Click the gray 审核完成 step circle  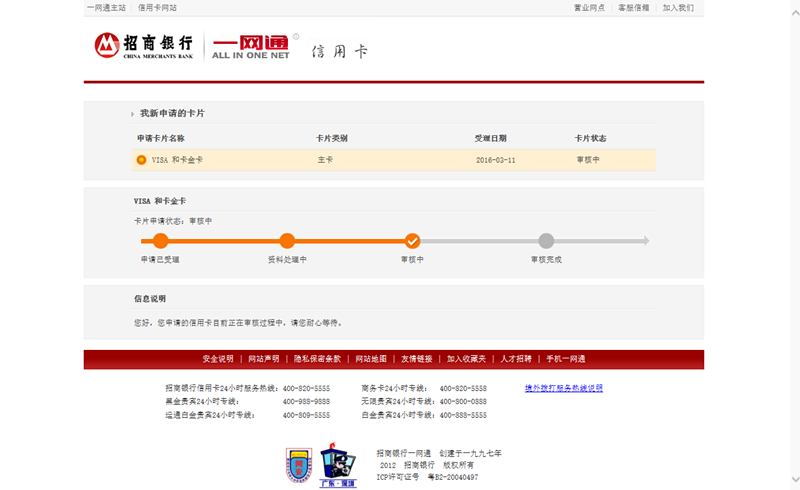click(546, 240)
